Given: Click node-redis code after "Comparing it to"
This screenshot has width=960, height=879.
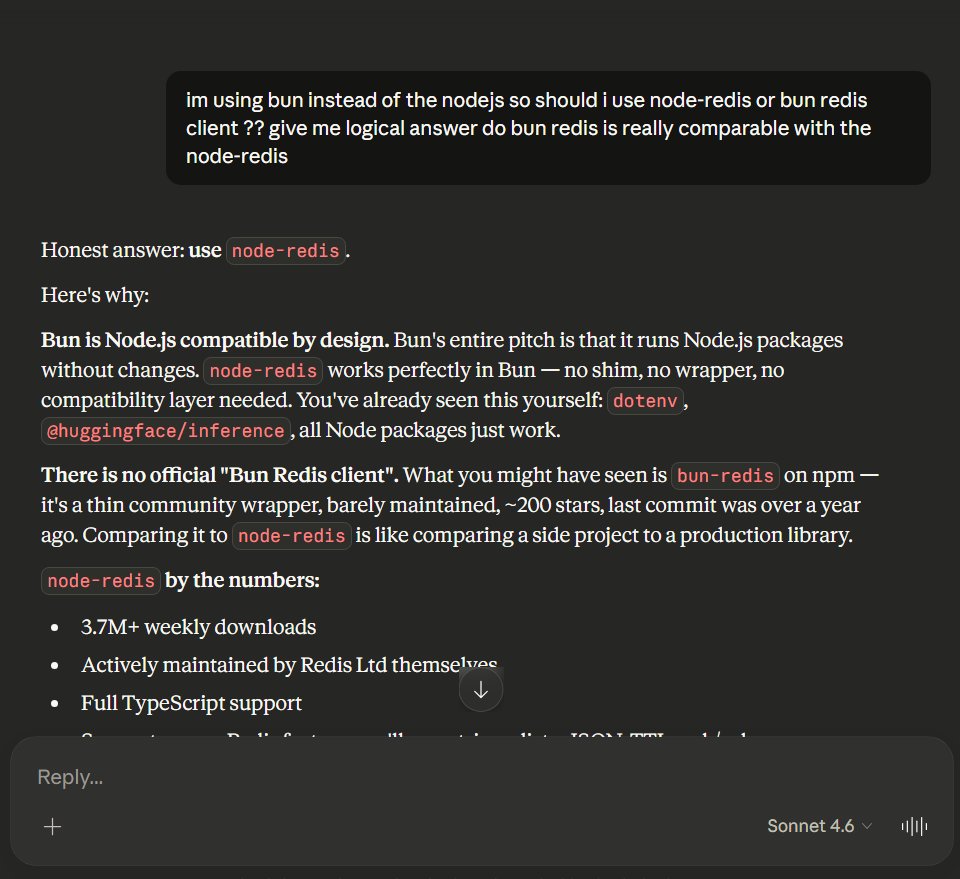Looking at the screenshot, I should [291, 536].
